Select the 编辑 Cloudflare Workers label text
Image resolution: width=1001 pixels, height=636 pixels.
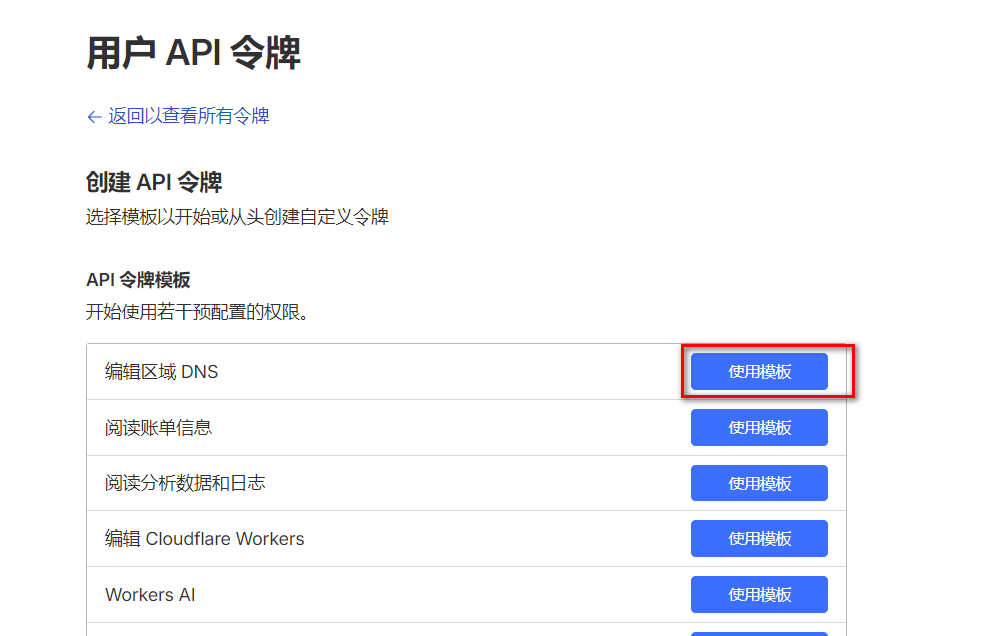pos(204,539)
